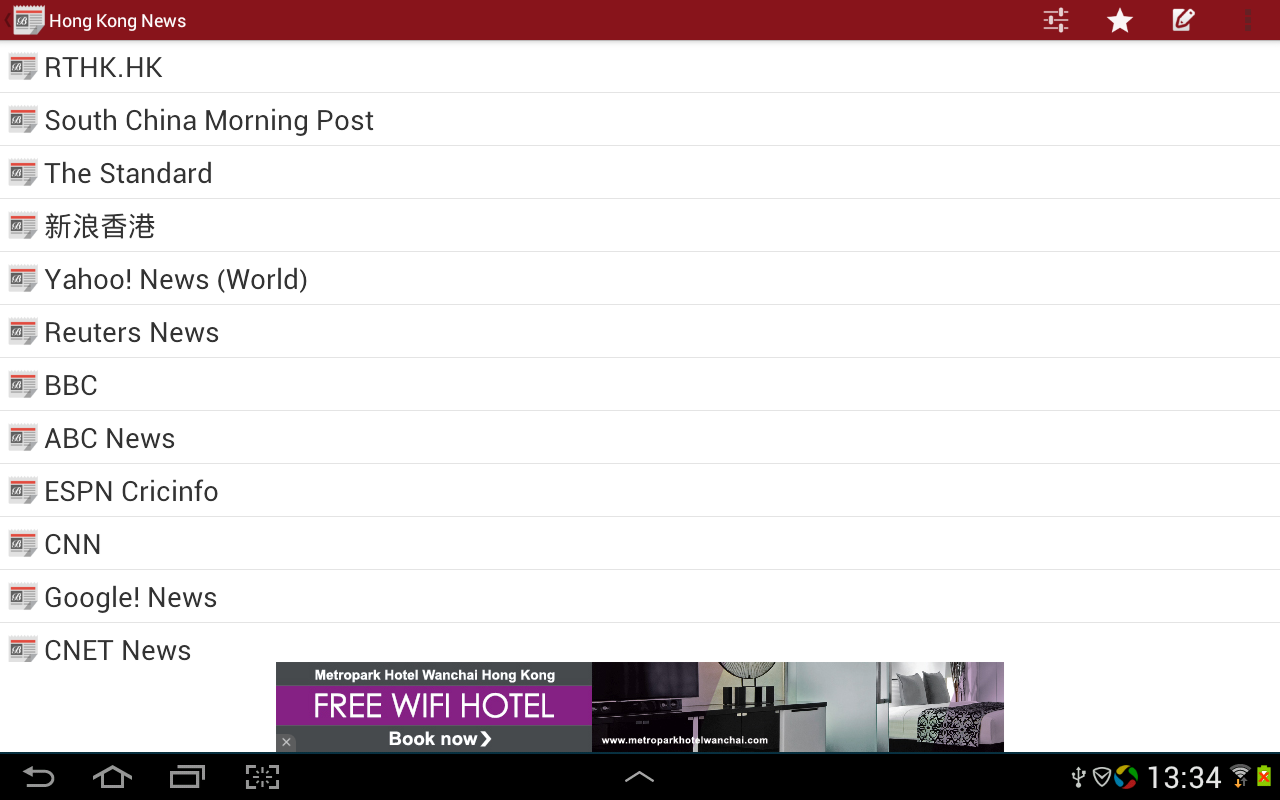Go back with Android back button

tap(39, 777)
